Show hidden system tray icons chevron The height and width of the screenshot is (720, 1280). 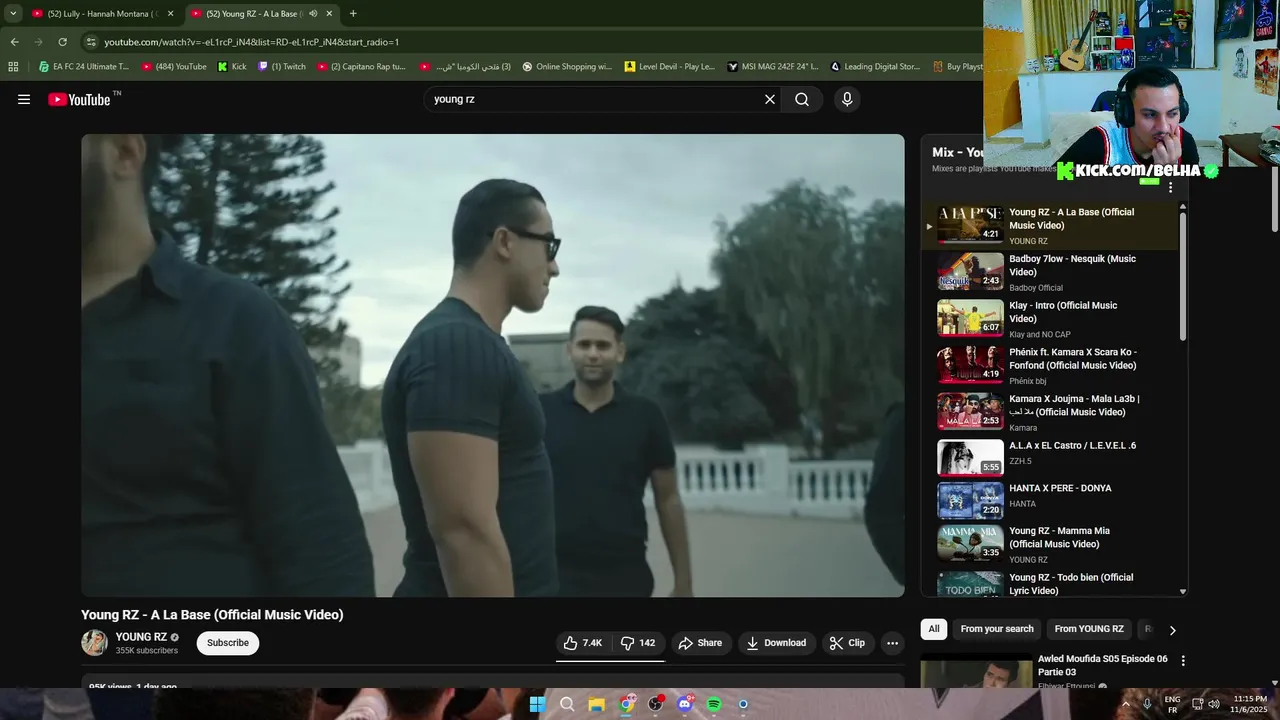(x=1126, y=704)
